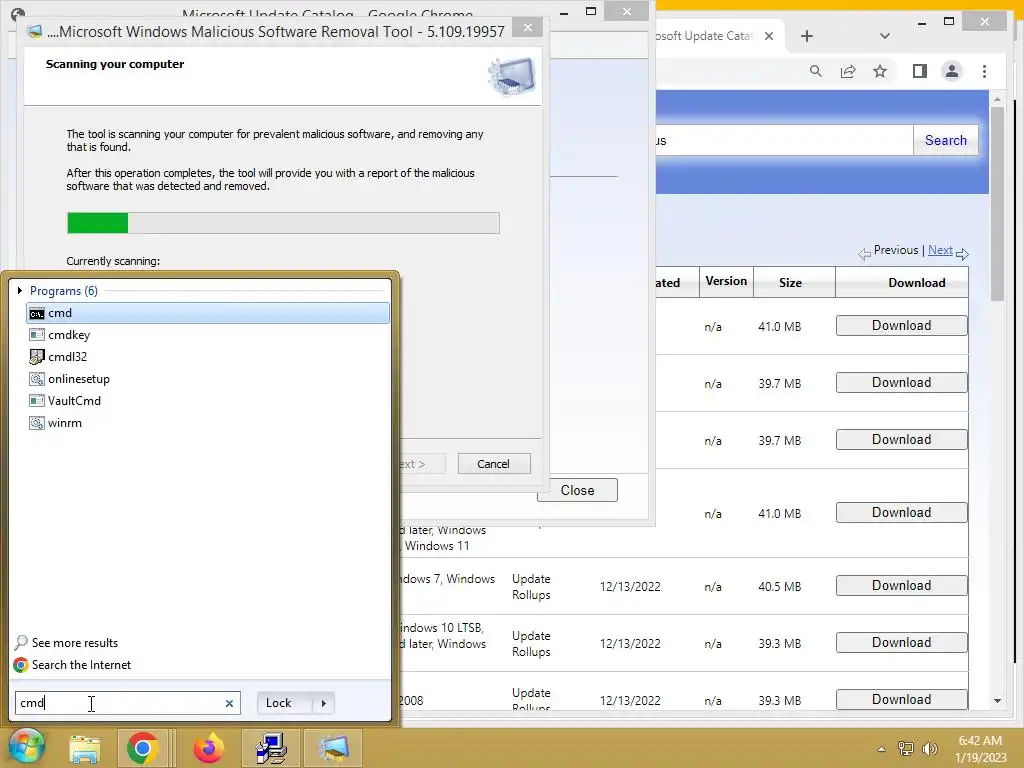This screenshot has width=1024, height=768.
Task: Sort by Version column header
Action: click(726, 281)
